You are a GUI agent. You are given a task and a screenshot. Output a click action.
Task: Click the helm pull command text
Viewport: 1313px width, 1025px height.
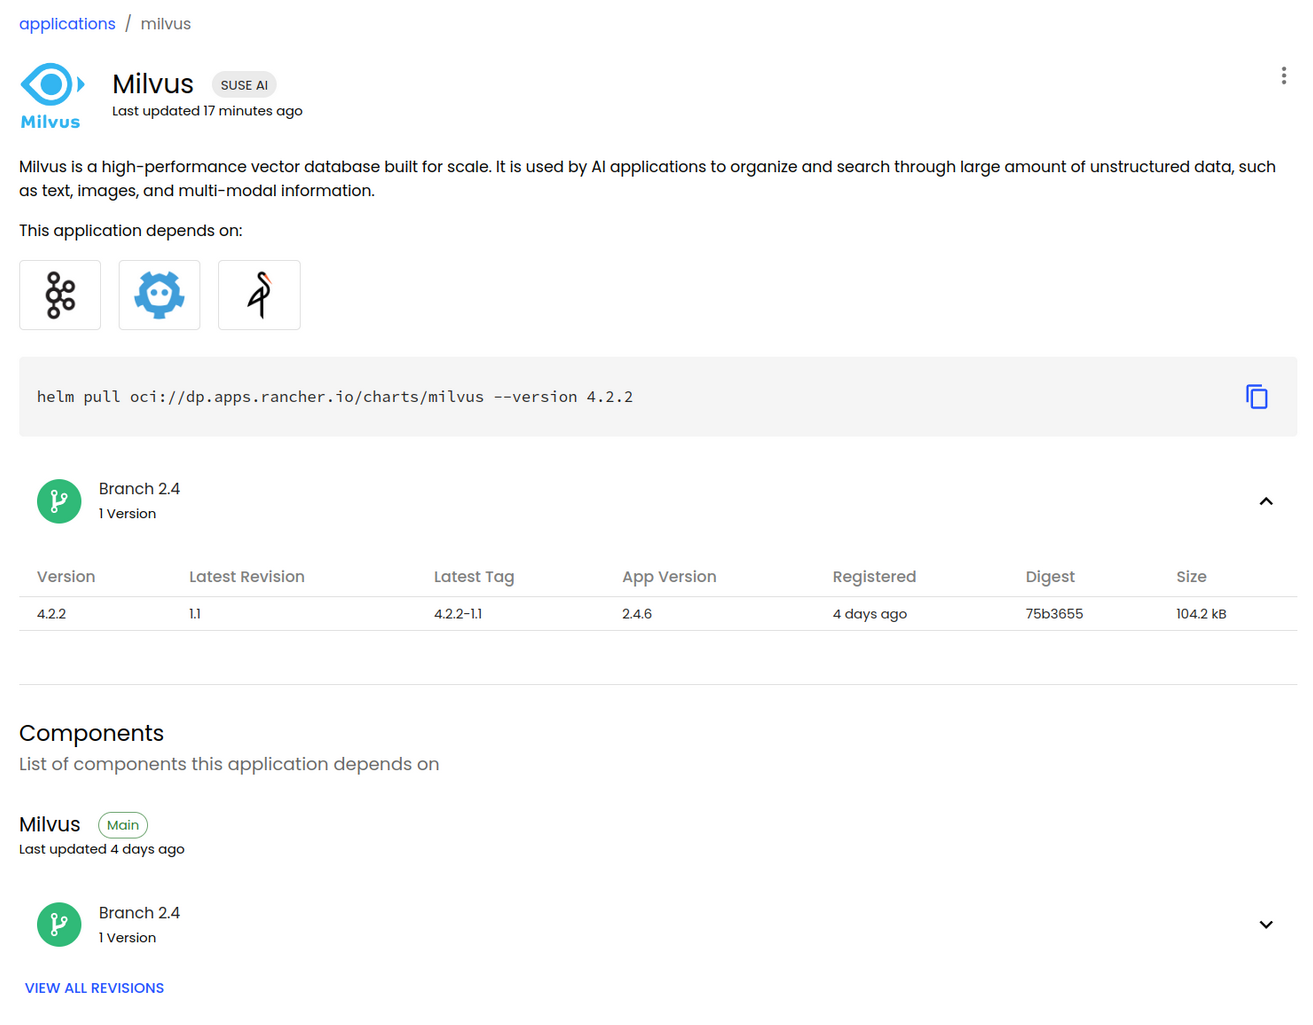pyautogui.click(x=335, y=397)
